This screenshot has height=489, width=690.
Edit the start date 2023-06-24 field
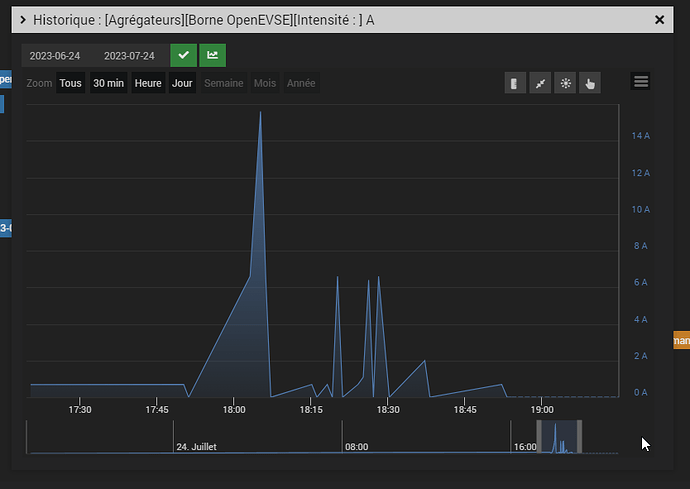[55, 56]
